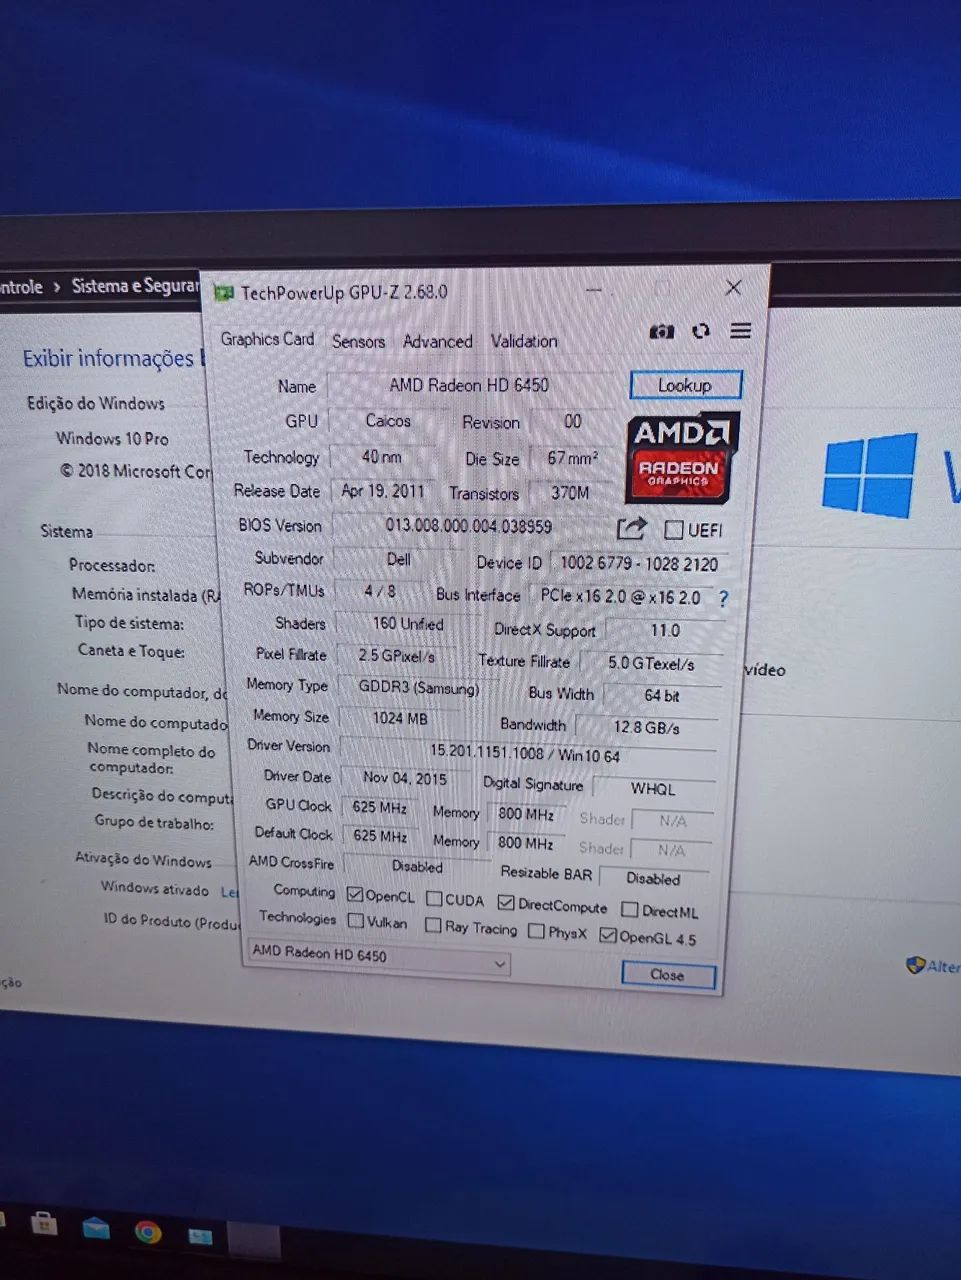Click the Technology value 40 nm
Image resolution: width=961 pixels, height=1280 pixels.
[x=382, y=457]
